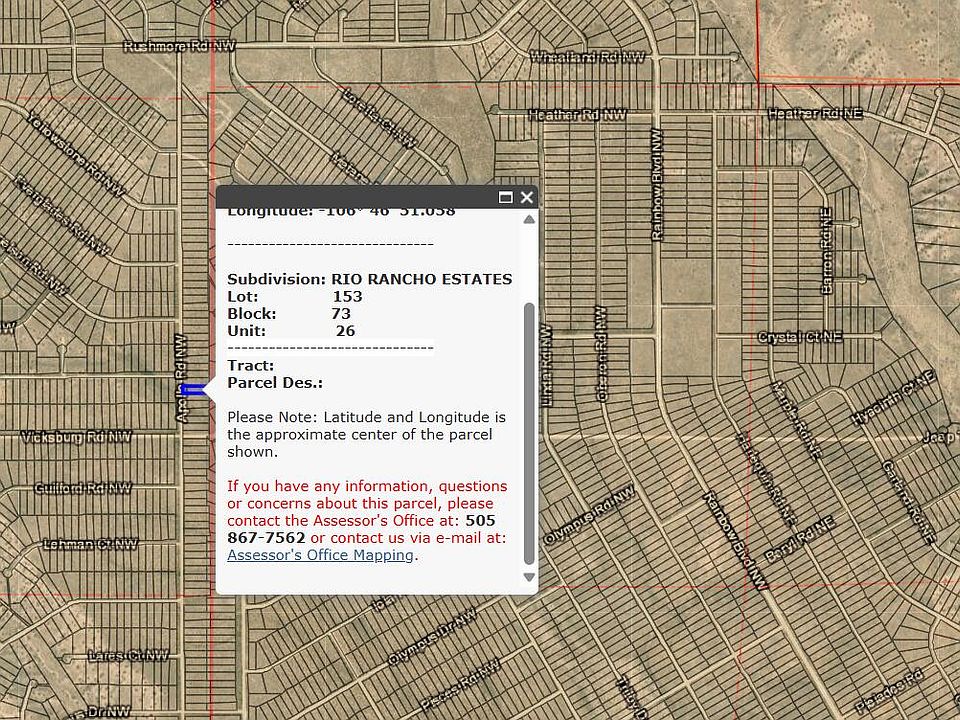Click the Lehman Ct NW street label
Viewport: 960px width, 720px height.
[x=90, y=545]
